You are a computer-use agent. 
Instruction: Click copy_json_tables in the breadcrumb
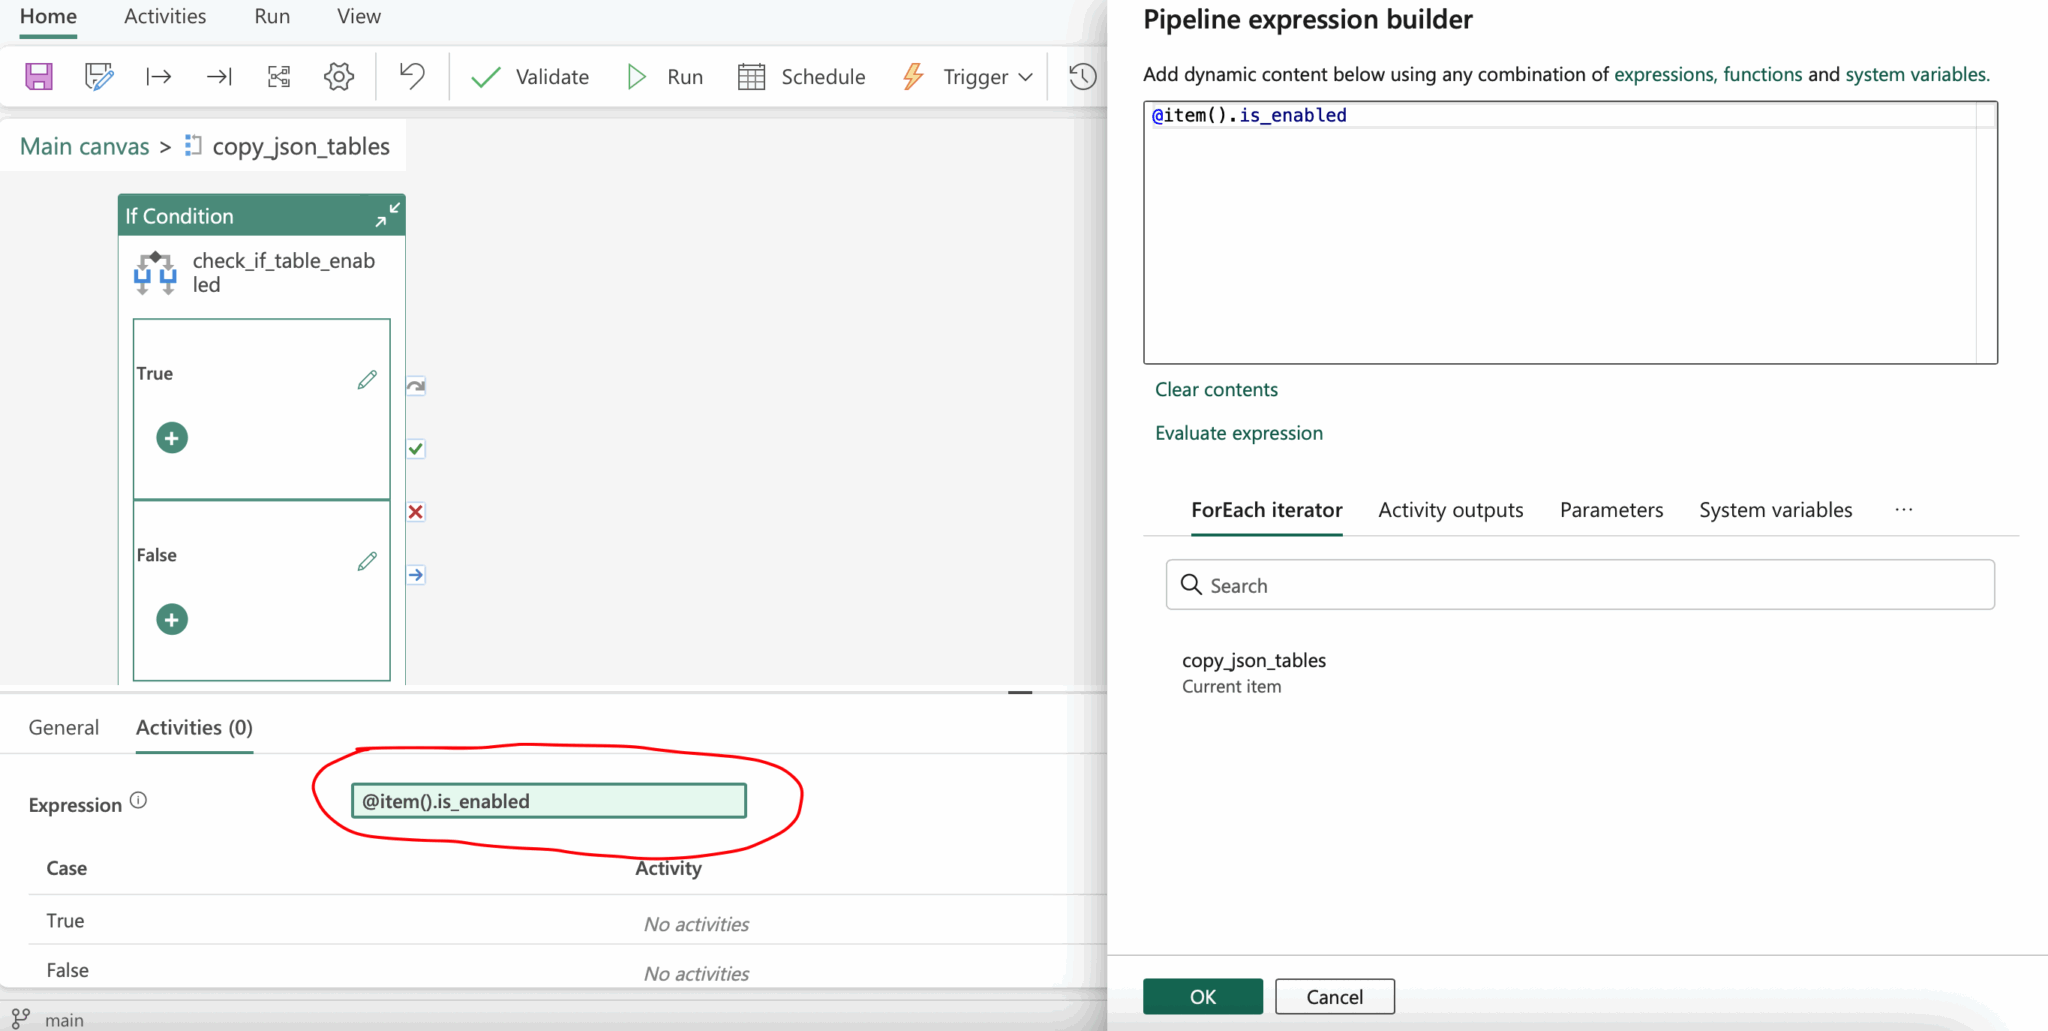(301, 147)
